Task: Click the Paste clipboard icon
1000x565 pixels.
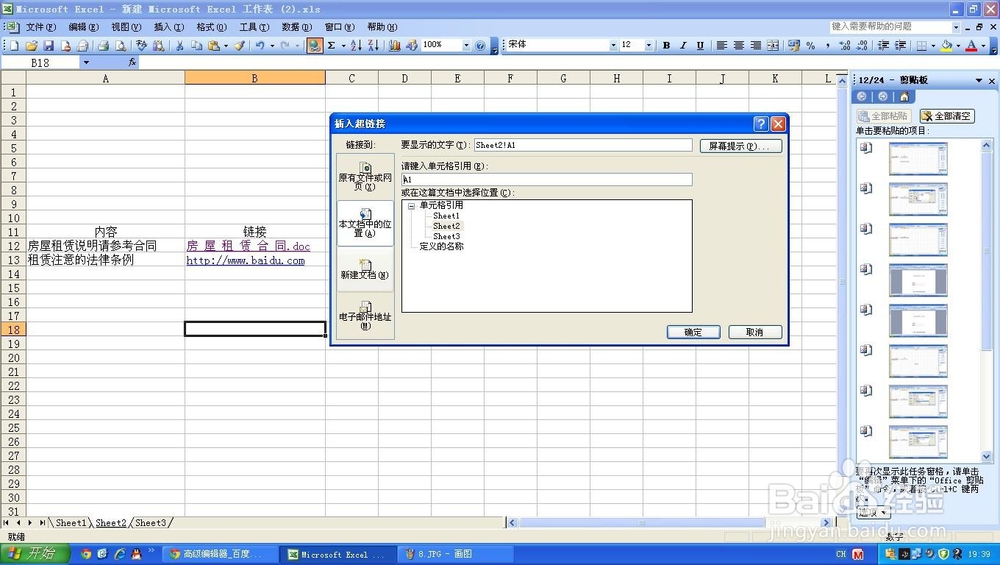Action: pyautogui.click(x=214, y=45)
